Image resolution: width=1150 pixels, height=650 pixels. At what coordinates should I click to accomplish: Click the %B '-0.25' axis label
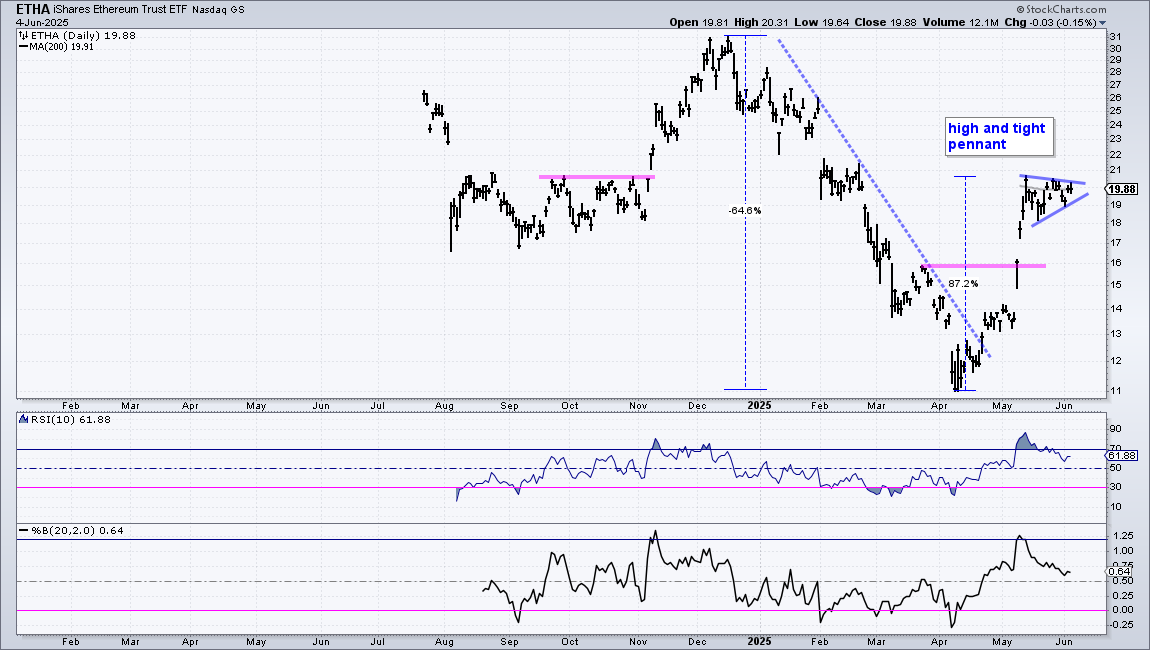click(1121, 624)
